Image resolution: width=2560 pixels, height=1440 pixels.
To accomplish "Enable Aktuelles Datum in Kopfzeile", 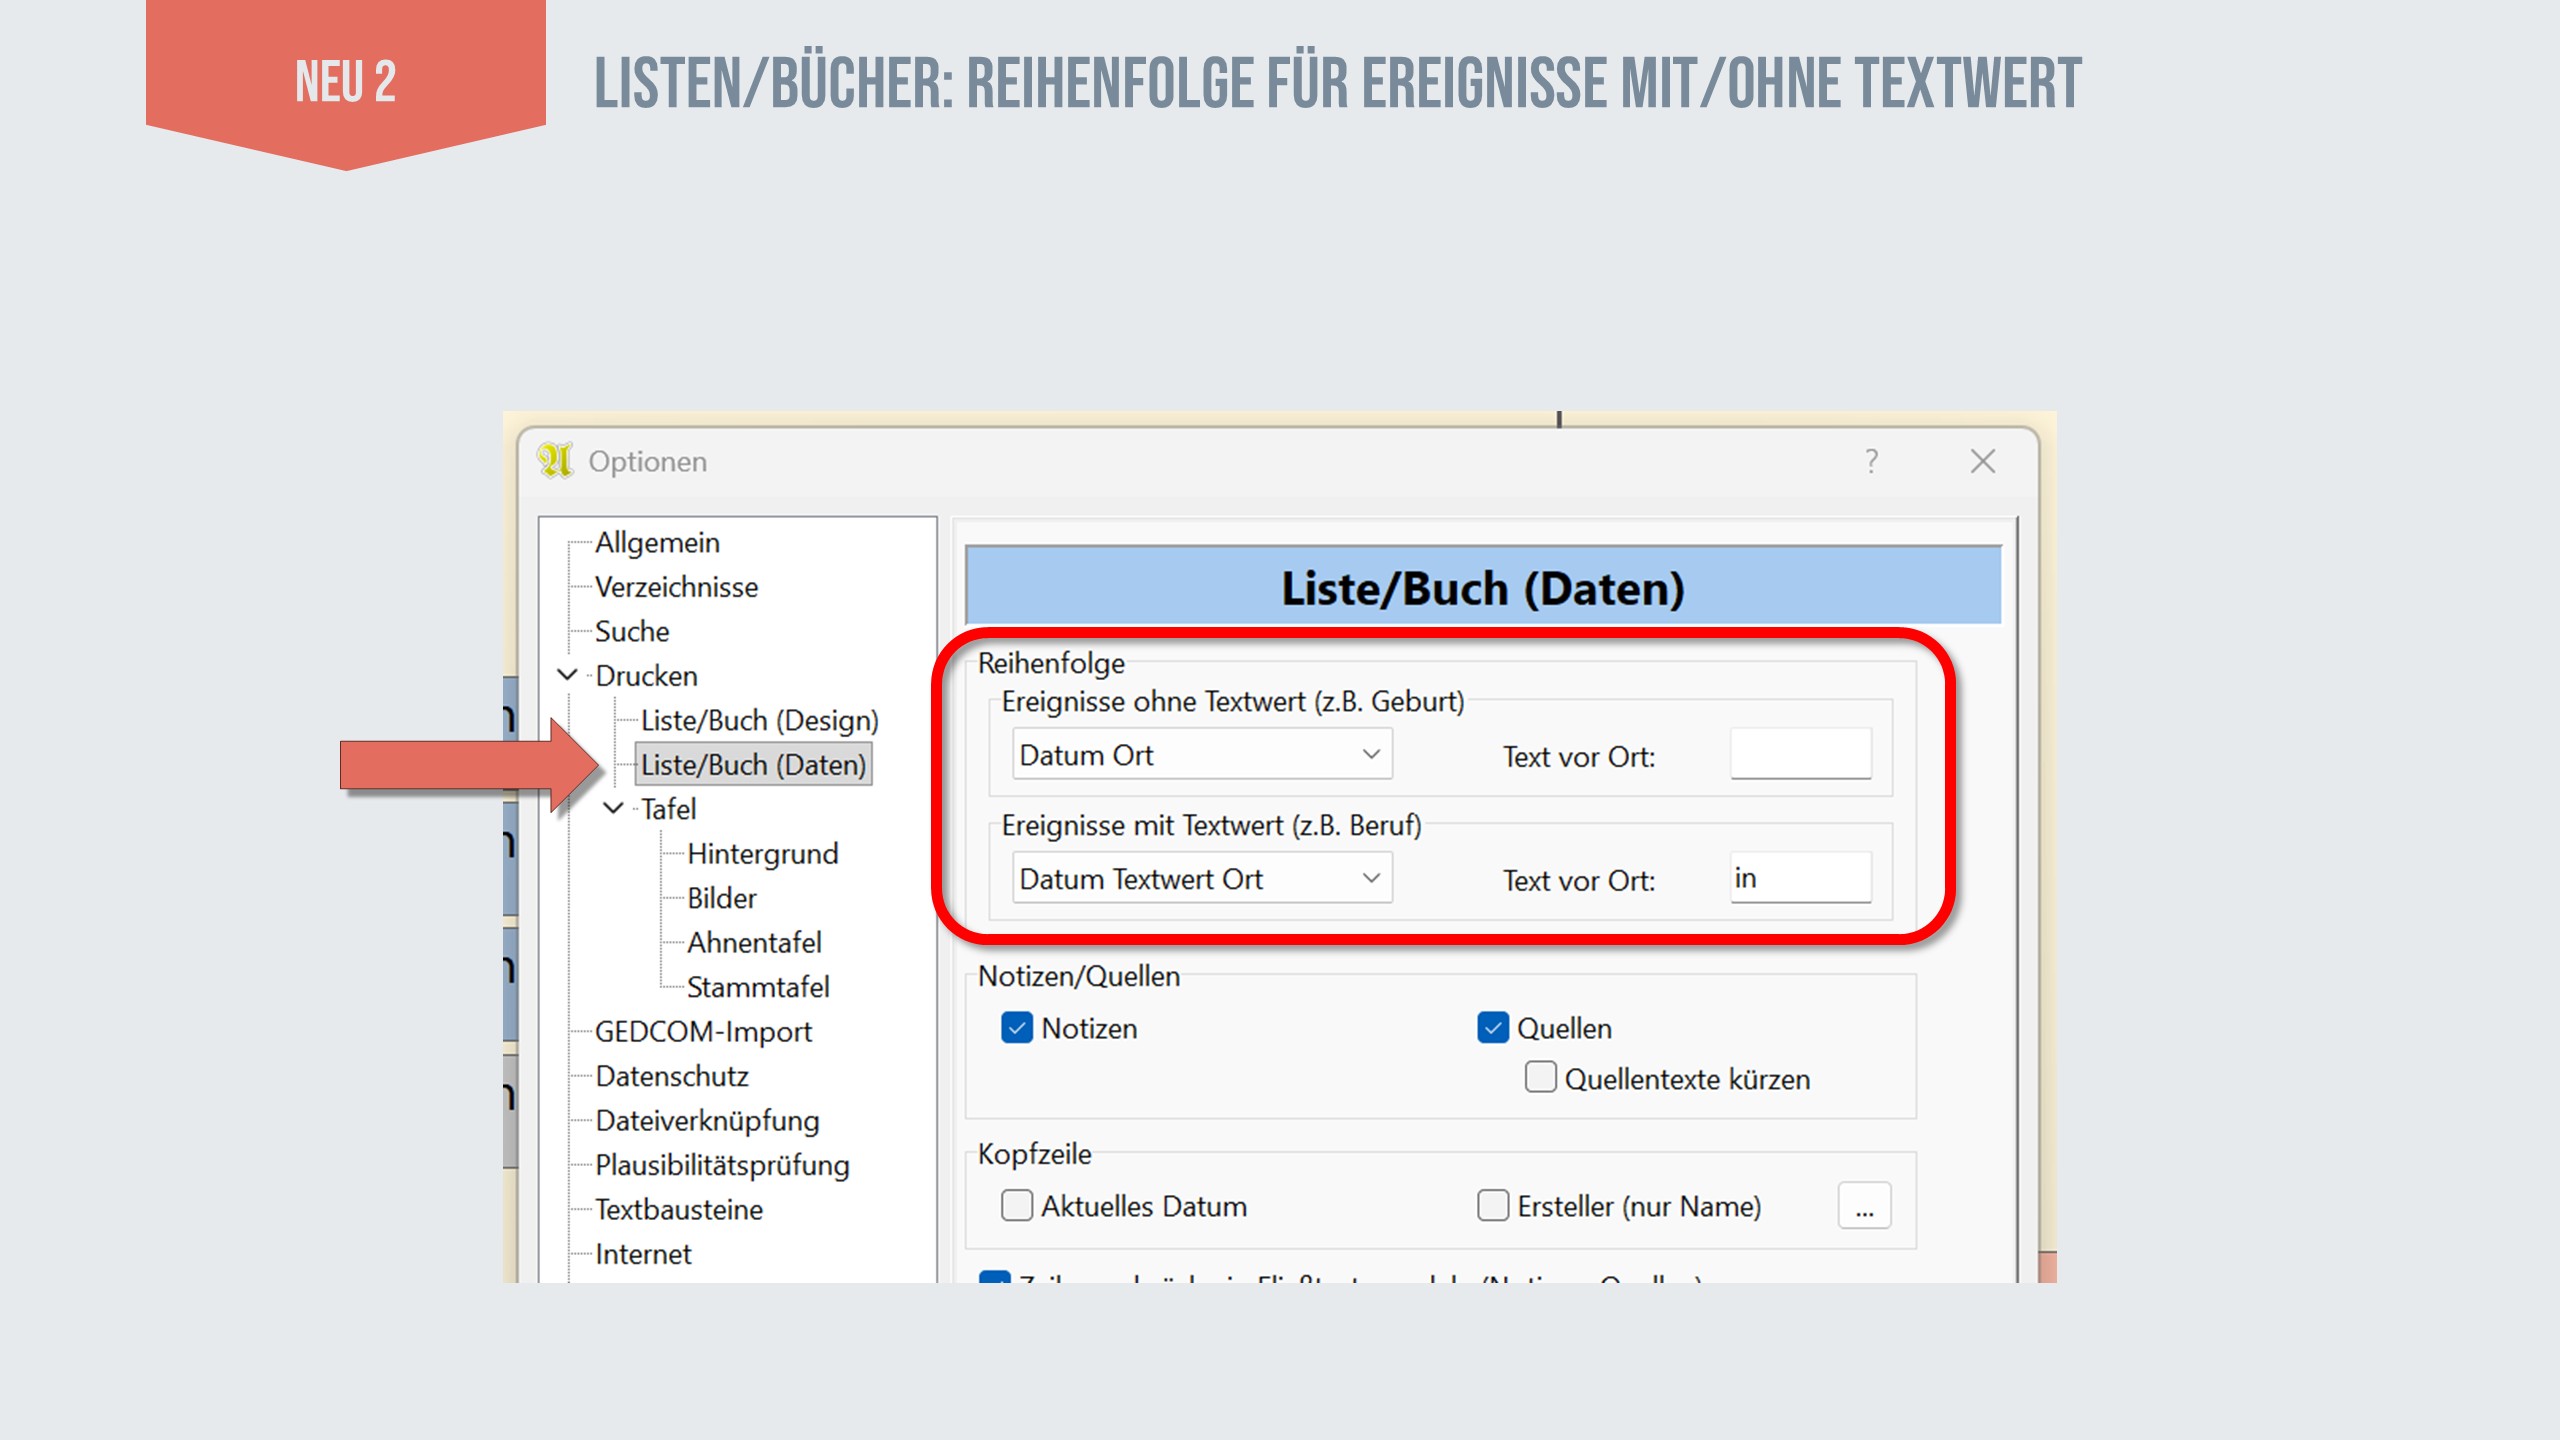I will click(x=1016, y=1206).
